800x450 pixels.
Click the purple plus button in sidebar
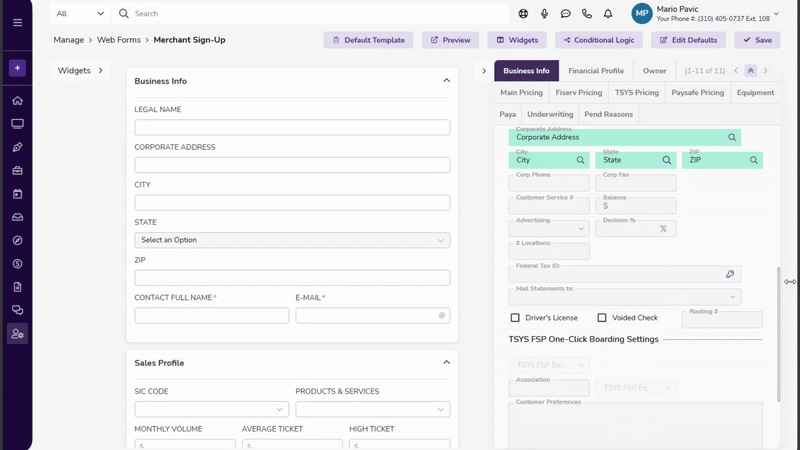click(17, 68)
